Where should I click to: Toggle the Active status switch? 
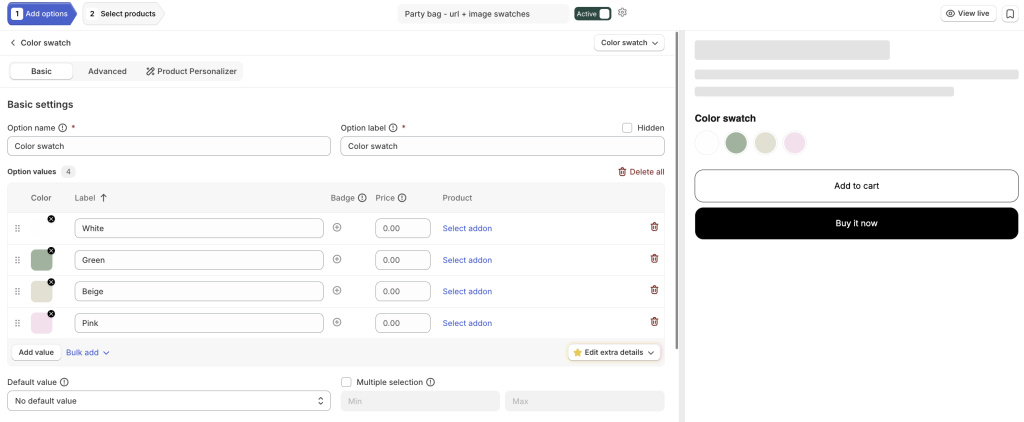pos(593,13)
